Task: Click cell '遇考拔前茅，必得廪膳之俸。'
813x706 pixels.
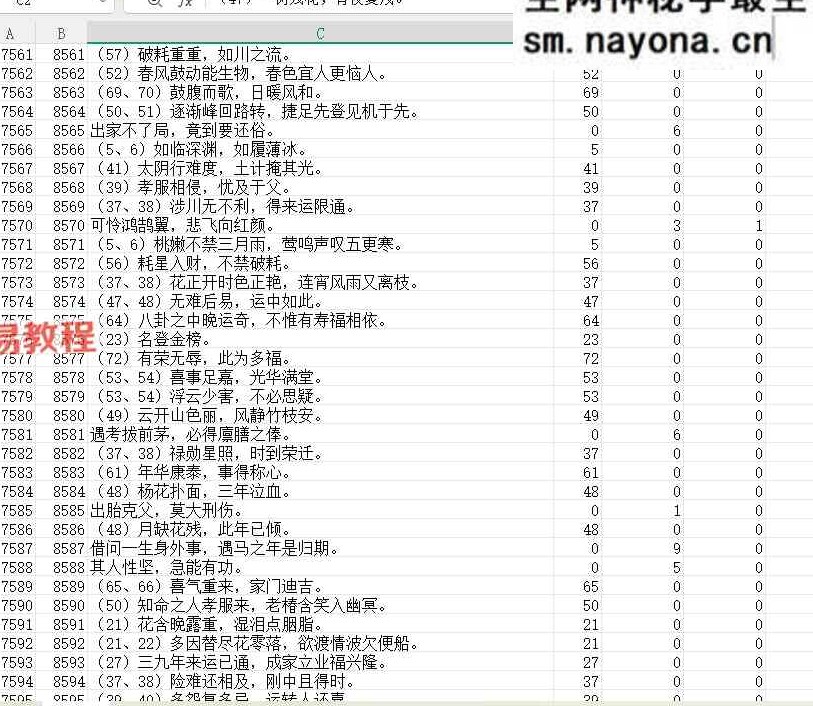Action: click(x=320, y=434)
